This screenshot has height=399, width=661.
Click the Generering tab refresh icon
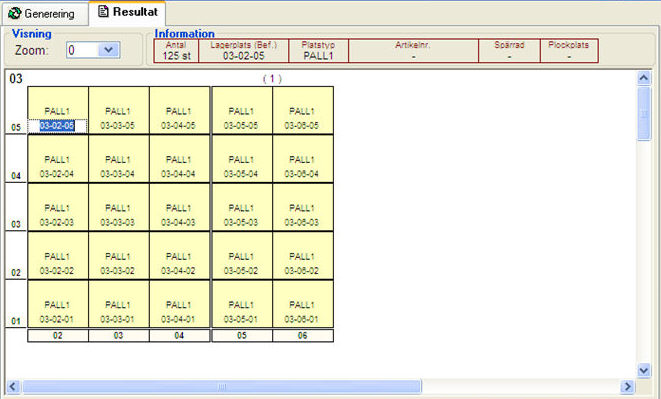point(15,13)
